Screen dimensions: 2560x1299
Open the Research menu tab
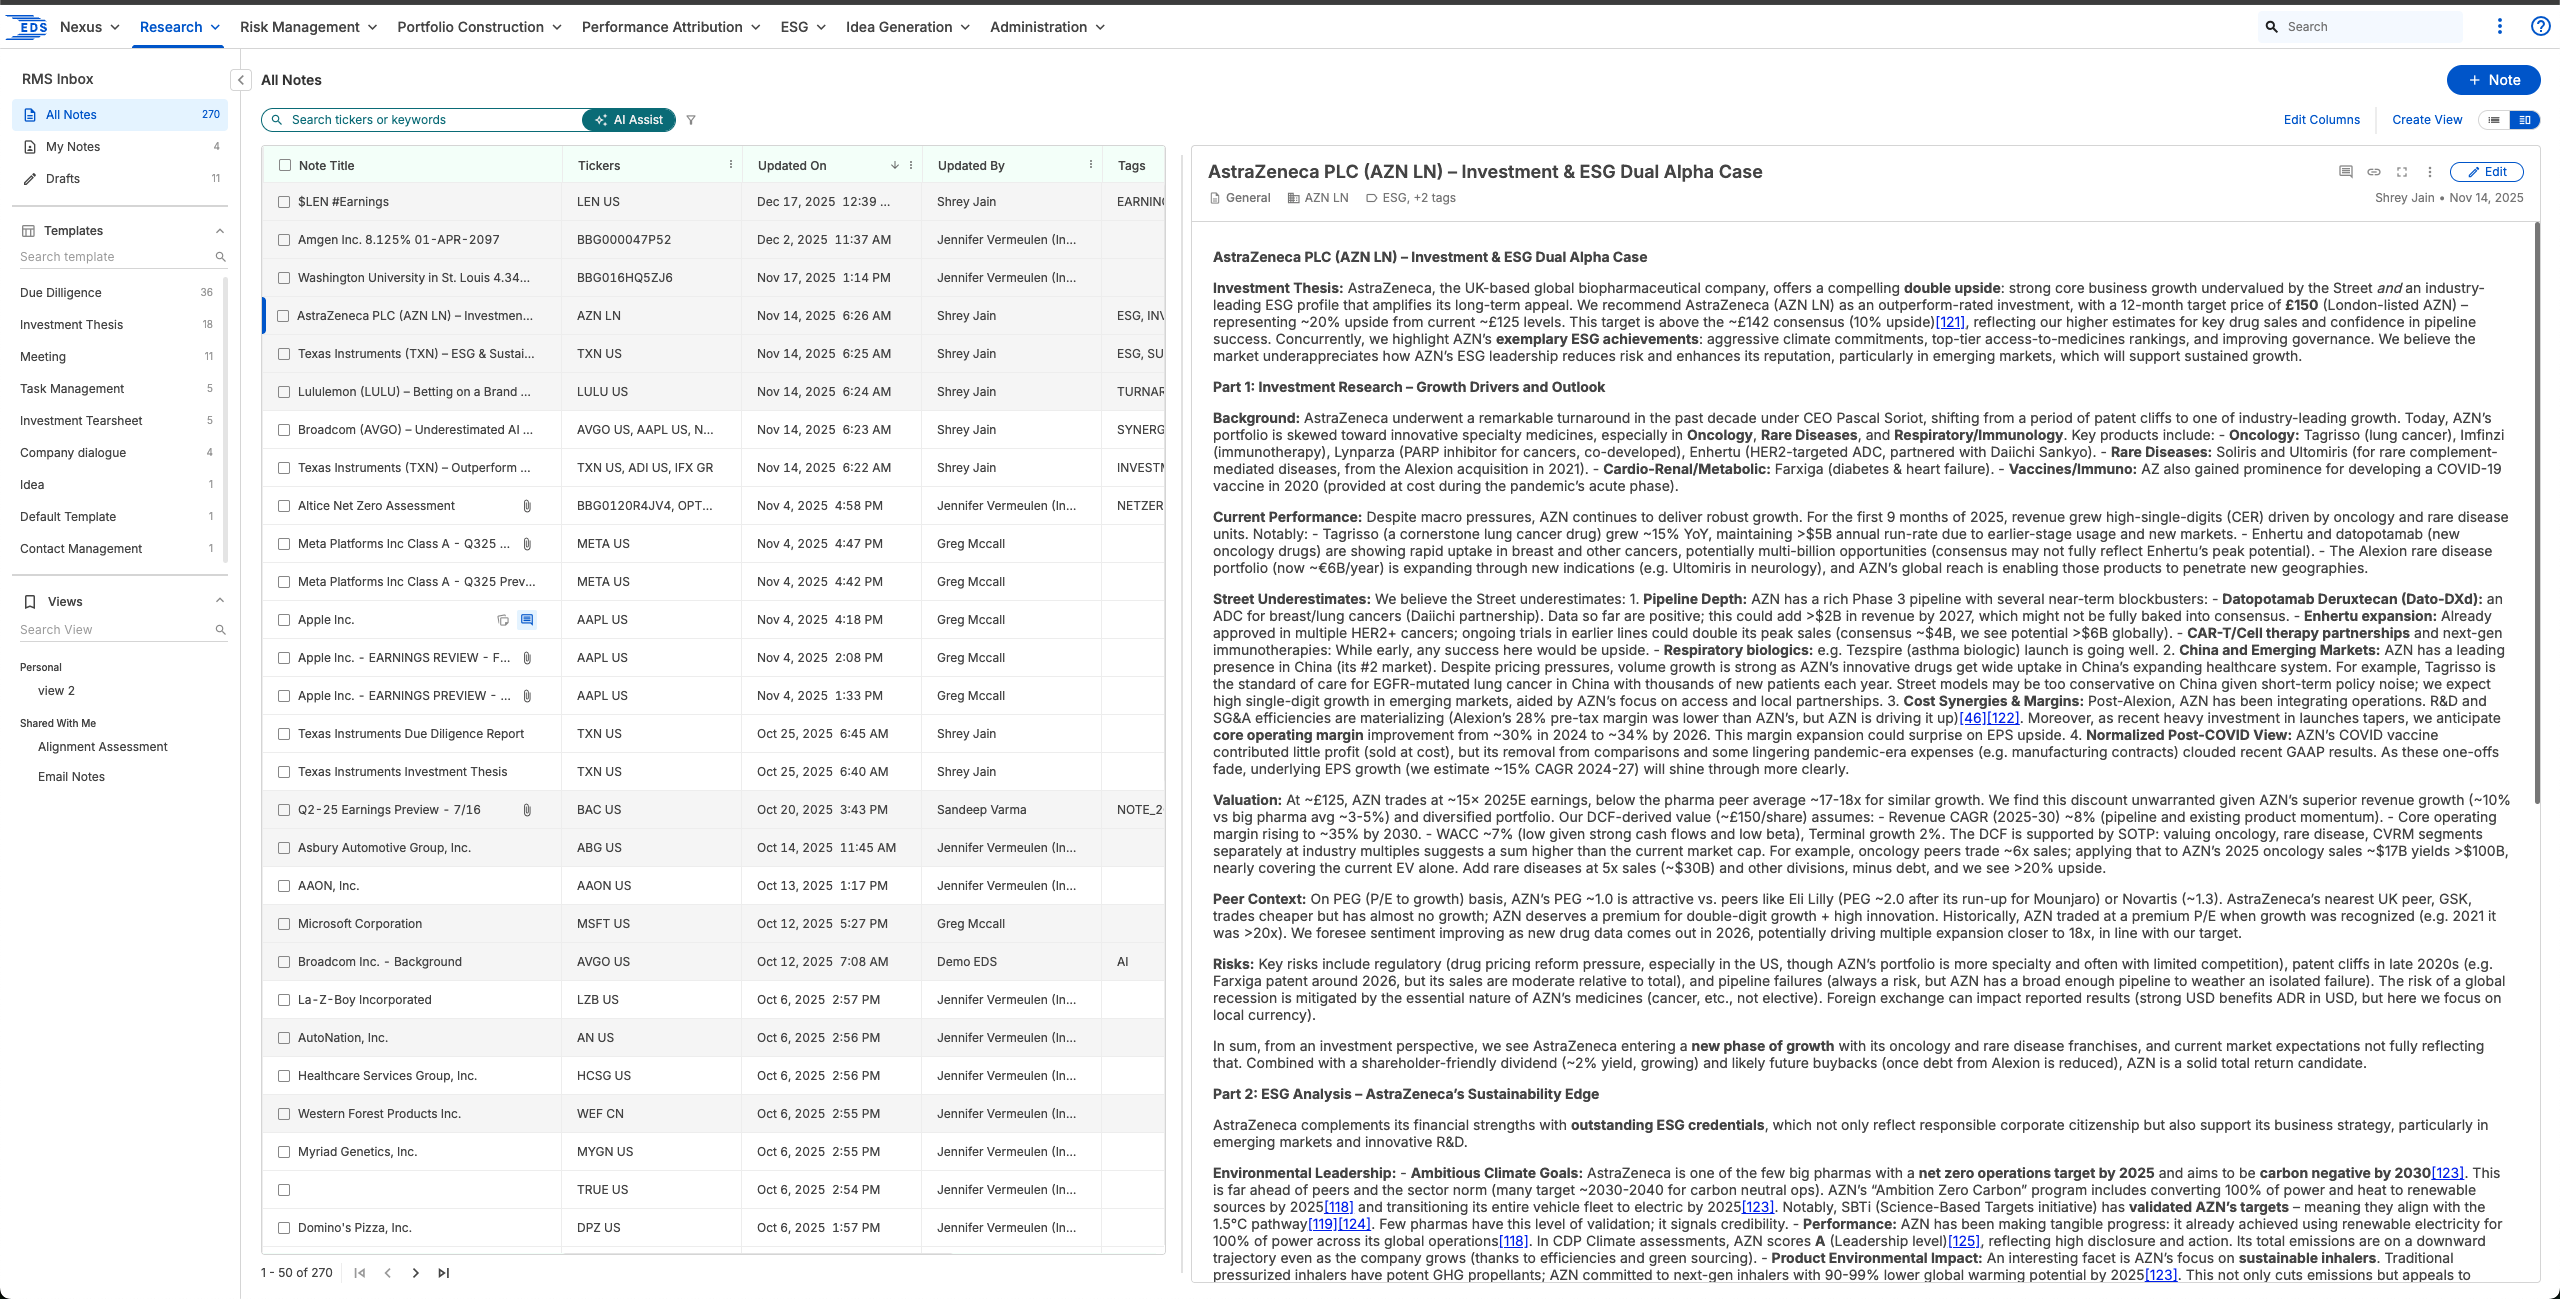pyautogui.click(x=180, y=27)
